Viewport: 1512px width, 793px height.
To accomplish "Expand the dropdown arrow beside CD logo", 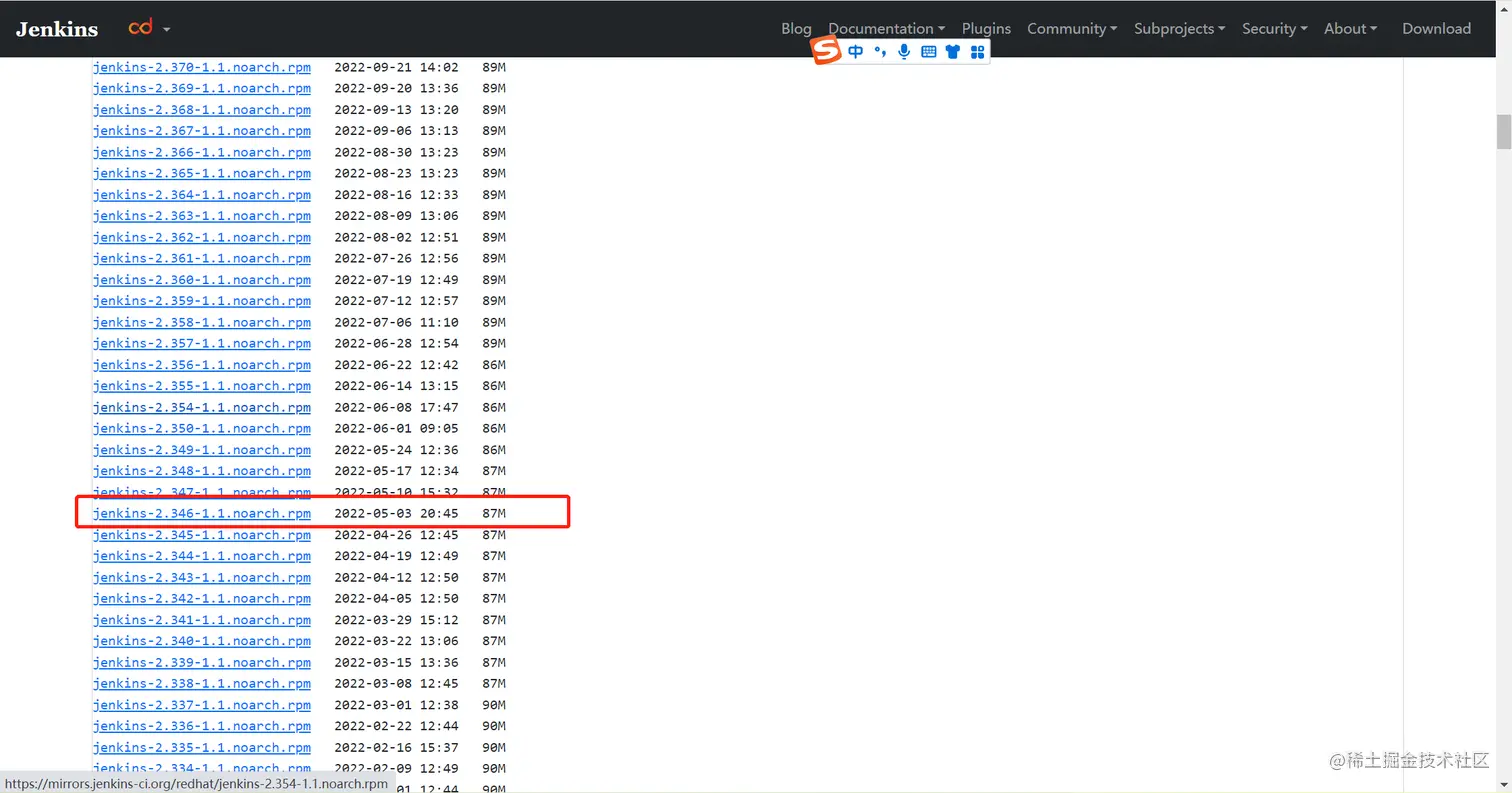I will (x=167, y=30).
